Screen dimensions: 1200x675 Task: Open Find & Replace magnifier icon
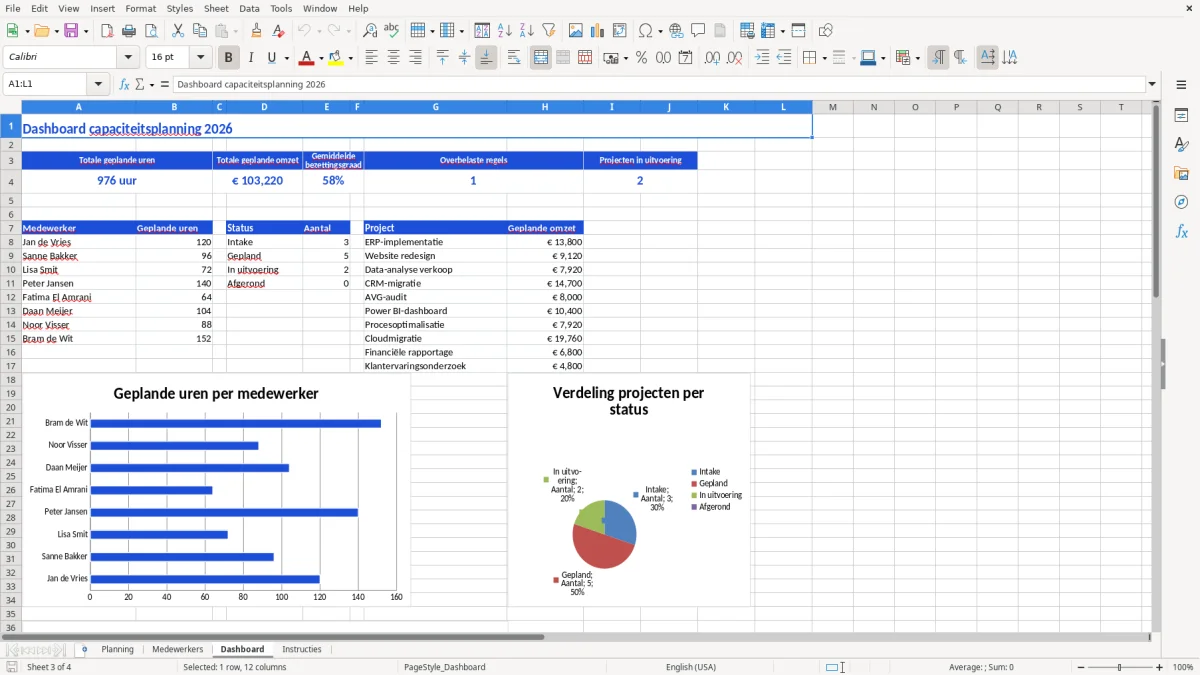click(x=370, y=31)
